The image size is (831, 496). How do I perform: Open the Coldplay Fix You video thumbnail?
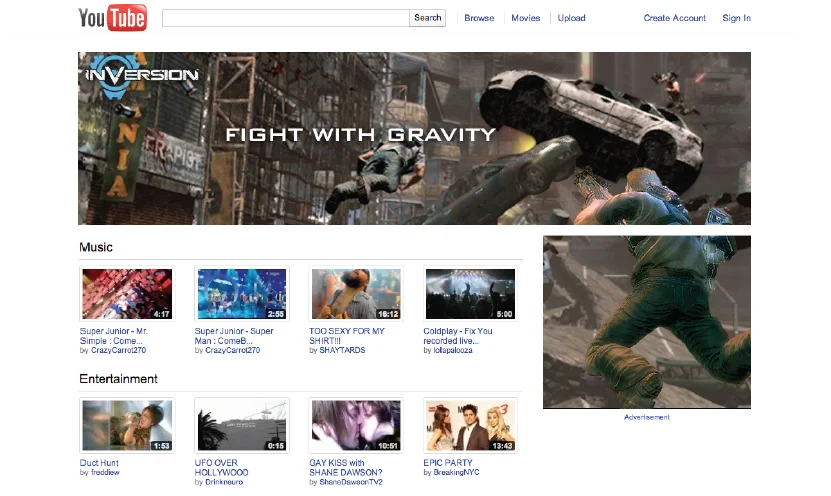[471, 294]
